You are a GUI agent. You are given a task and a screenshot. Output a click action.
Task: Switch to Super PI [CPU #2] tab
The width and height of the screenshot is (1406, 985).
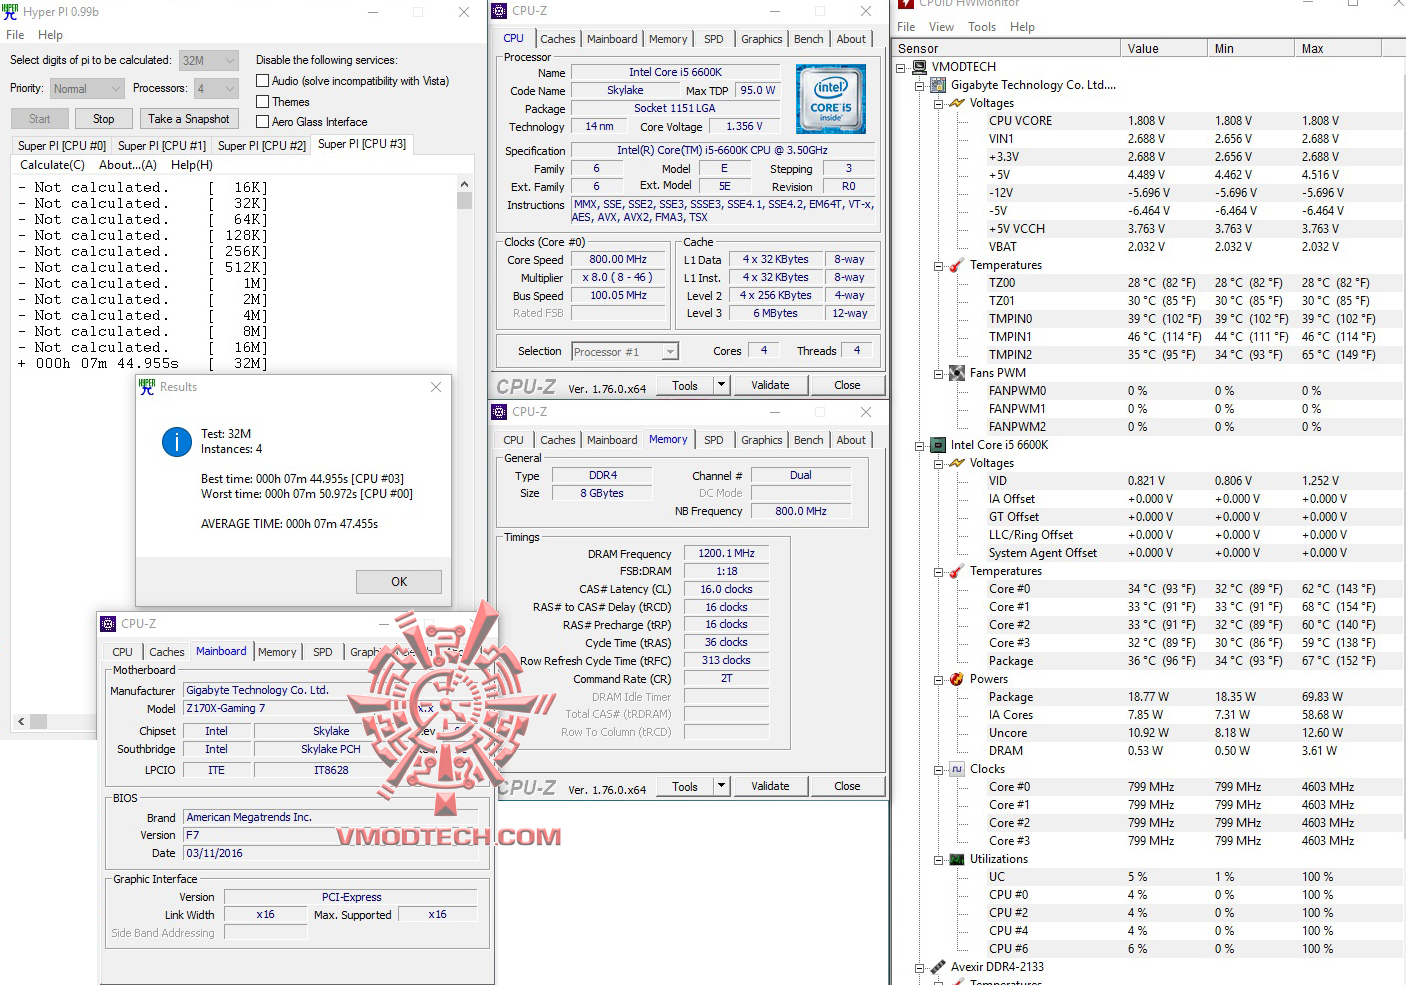262,146
